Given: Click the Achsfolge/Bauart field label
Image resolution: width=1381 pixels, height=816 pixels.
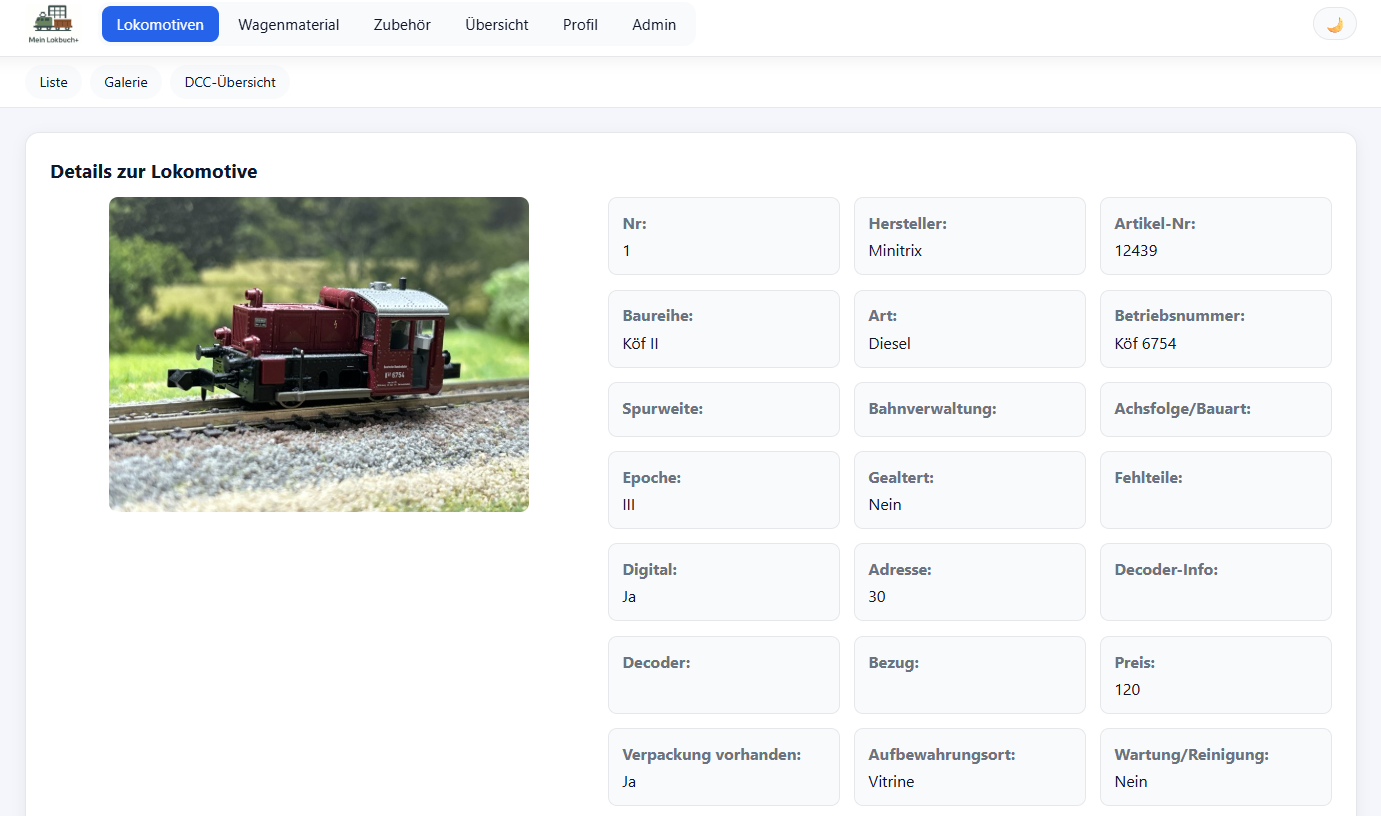Looking at the screenshot, I should tap(1182, 408).
